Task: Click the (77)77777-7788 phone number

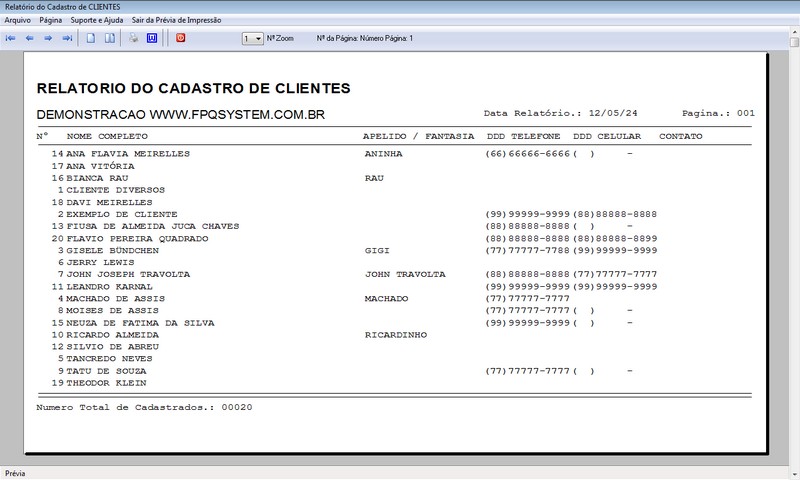Action: click(528, 250)
